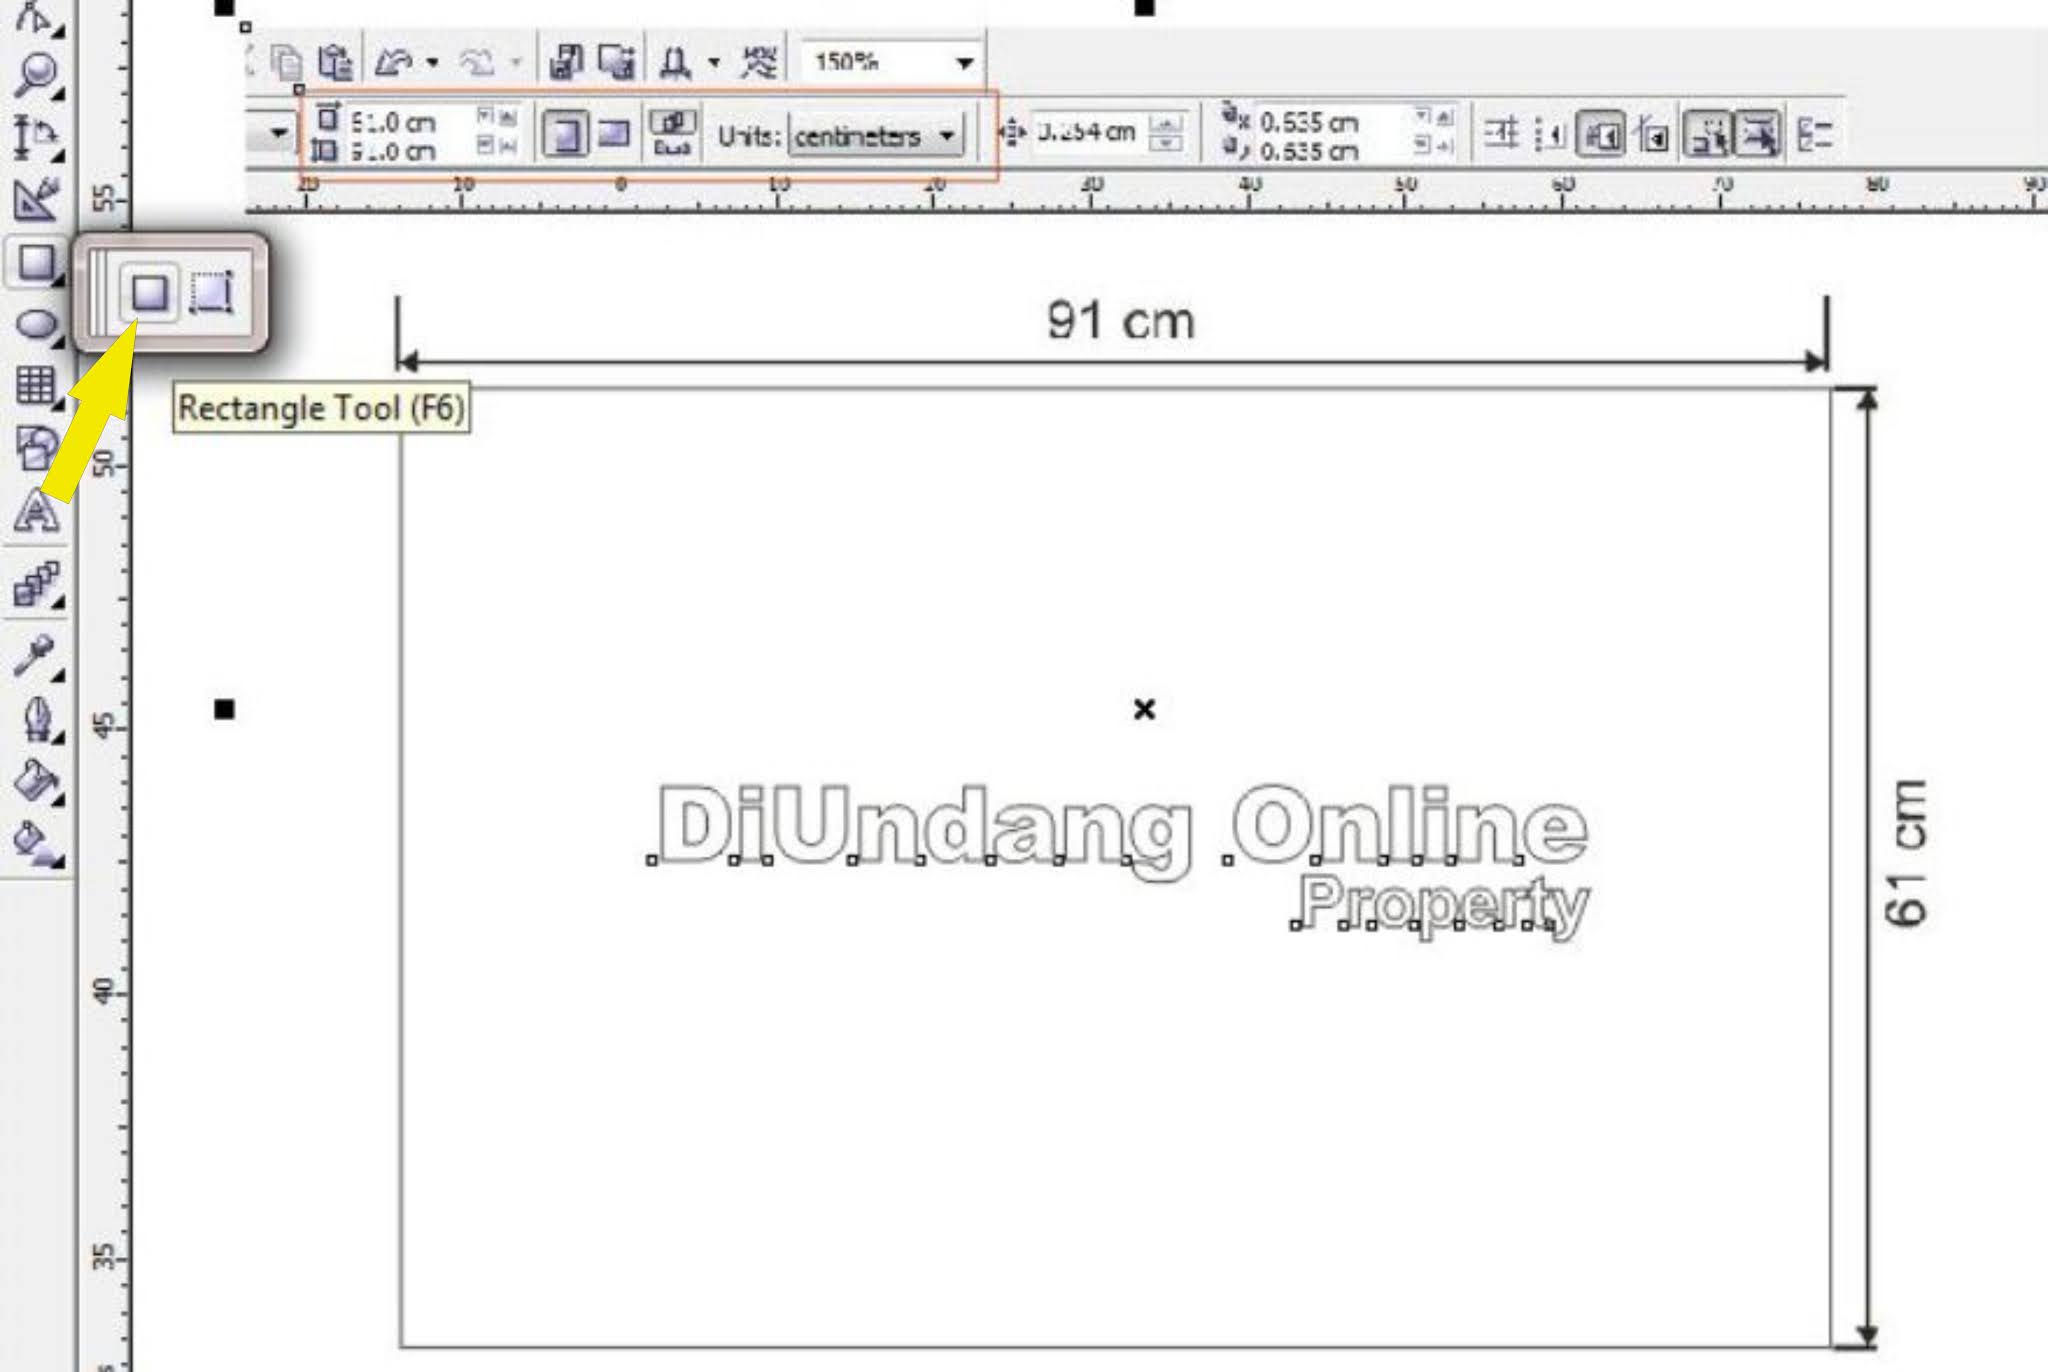Viewport: 2048px width, 1372px height.
Task: Choose the Table tool grid icon
Action: 36,385
